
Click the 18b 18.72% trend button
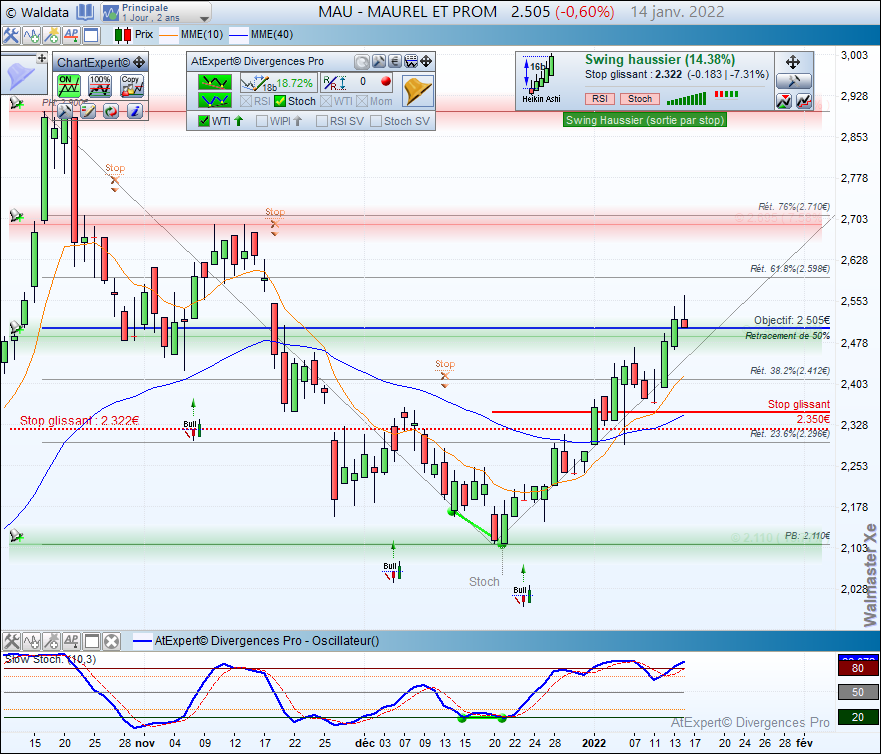(x=278, y=83)
